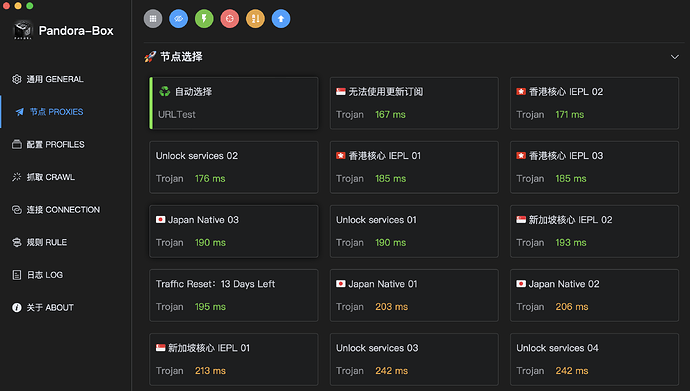Pick the Japan Native 02 node
Image resolution: width=690 pixels, height=391 pixels.
click(x=595, y=296)
